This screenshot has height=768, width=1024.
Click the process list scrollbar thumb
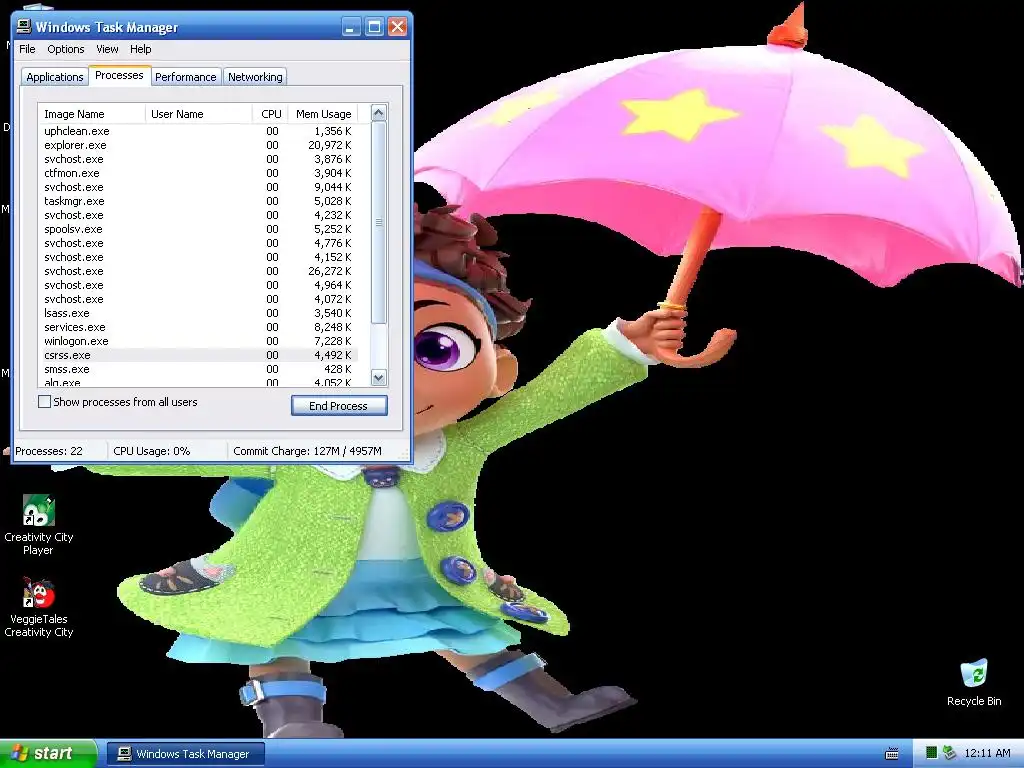pyautogui.click(x=379, y=222)
